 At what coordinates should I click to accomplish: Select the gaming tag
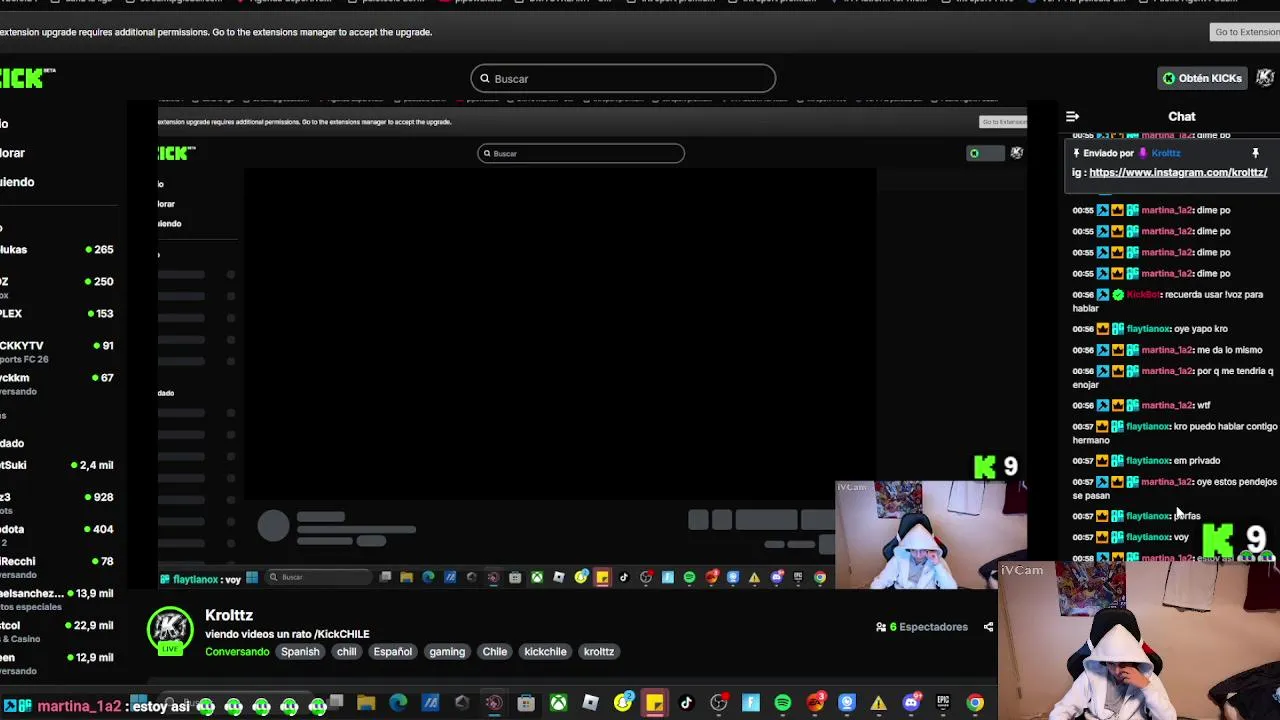click(447, 652)
